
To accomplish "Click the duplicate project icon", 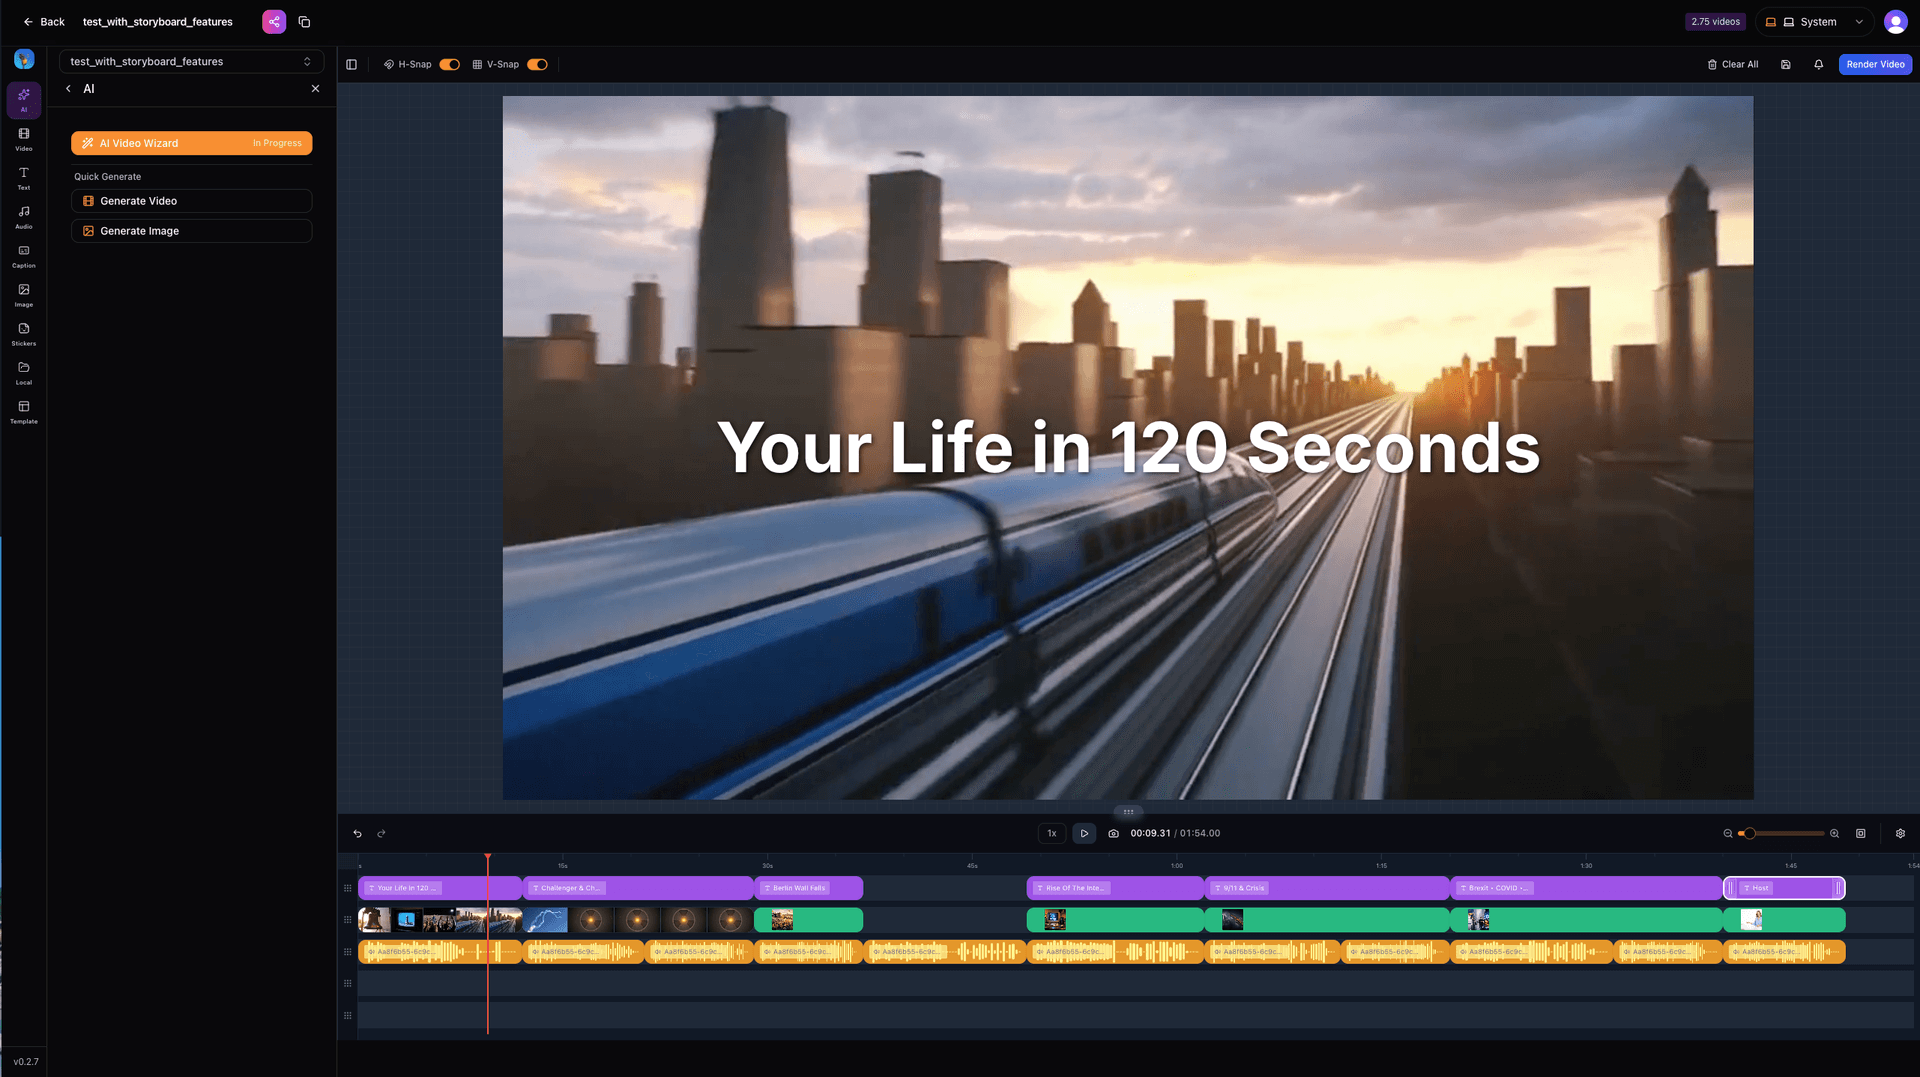I will [304, 22].
